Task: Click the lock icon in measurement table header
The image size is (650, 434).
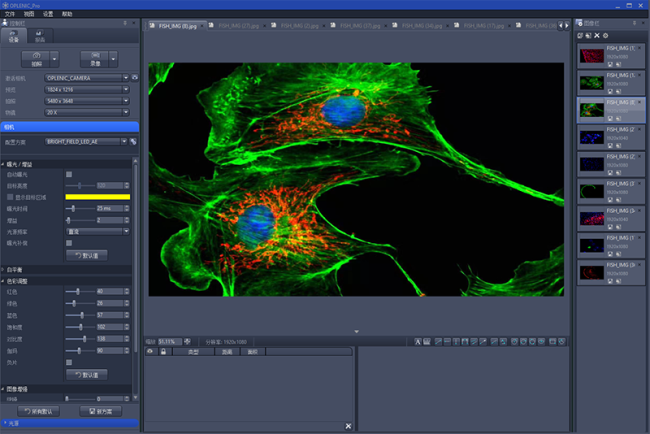Action: click(x=163, y=352)
